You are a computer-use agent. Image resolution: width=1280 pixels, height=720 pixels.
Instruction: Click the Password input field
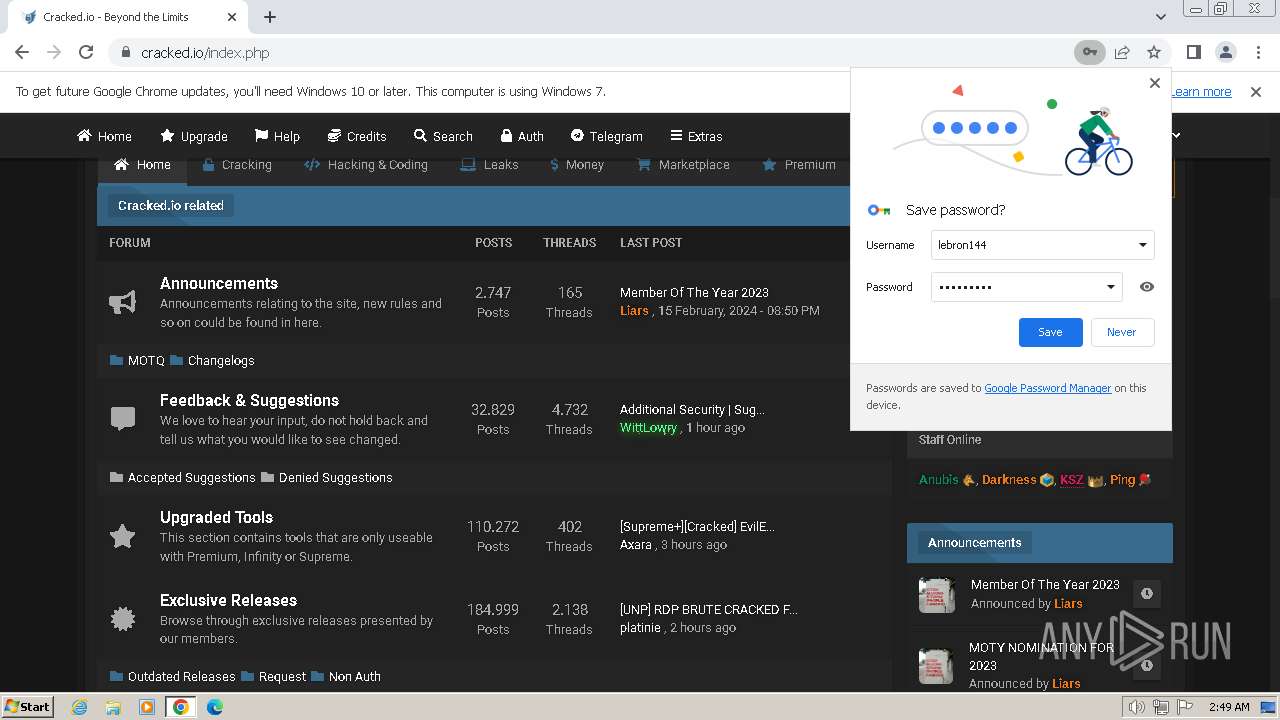(1027, 287)
